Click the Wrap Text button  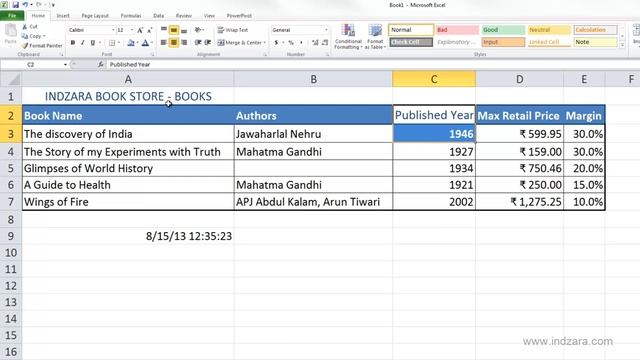pyautogui.click(x=233, y=30)
